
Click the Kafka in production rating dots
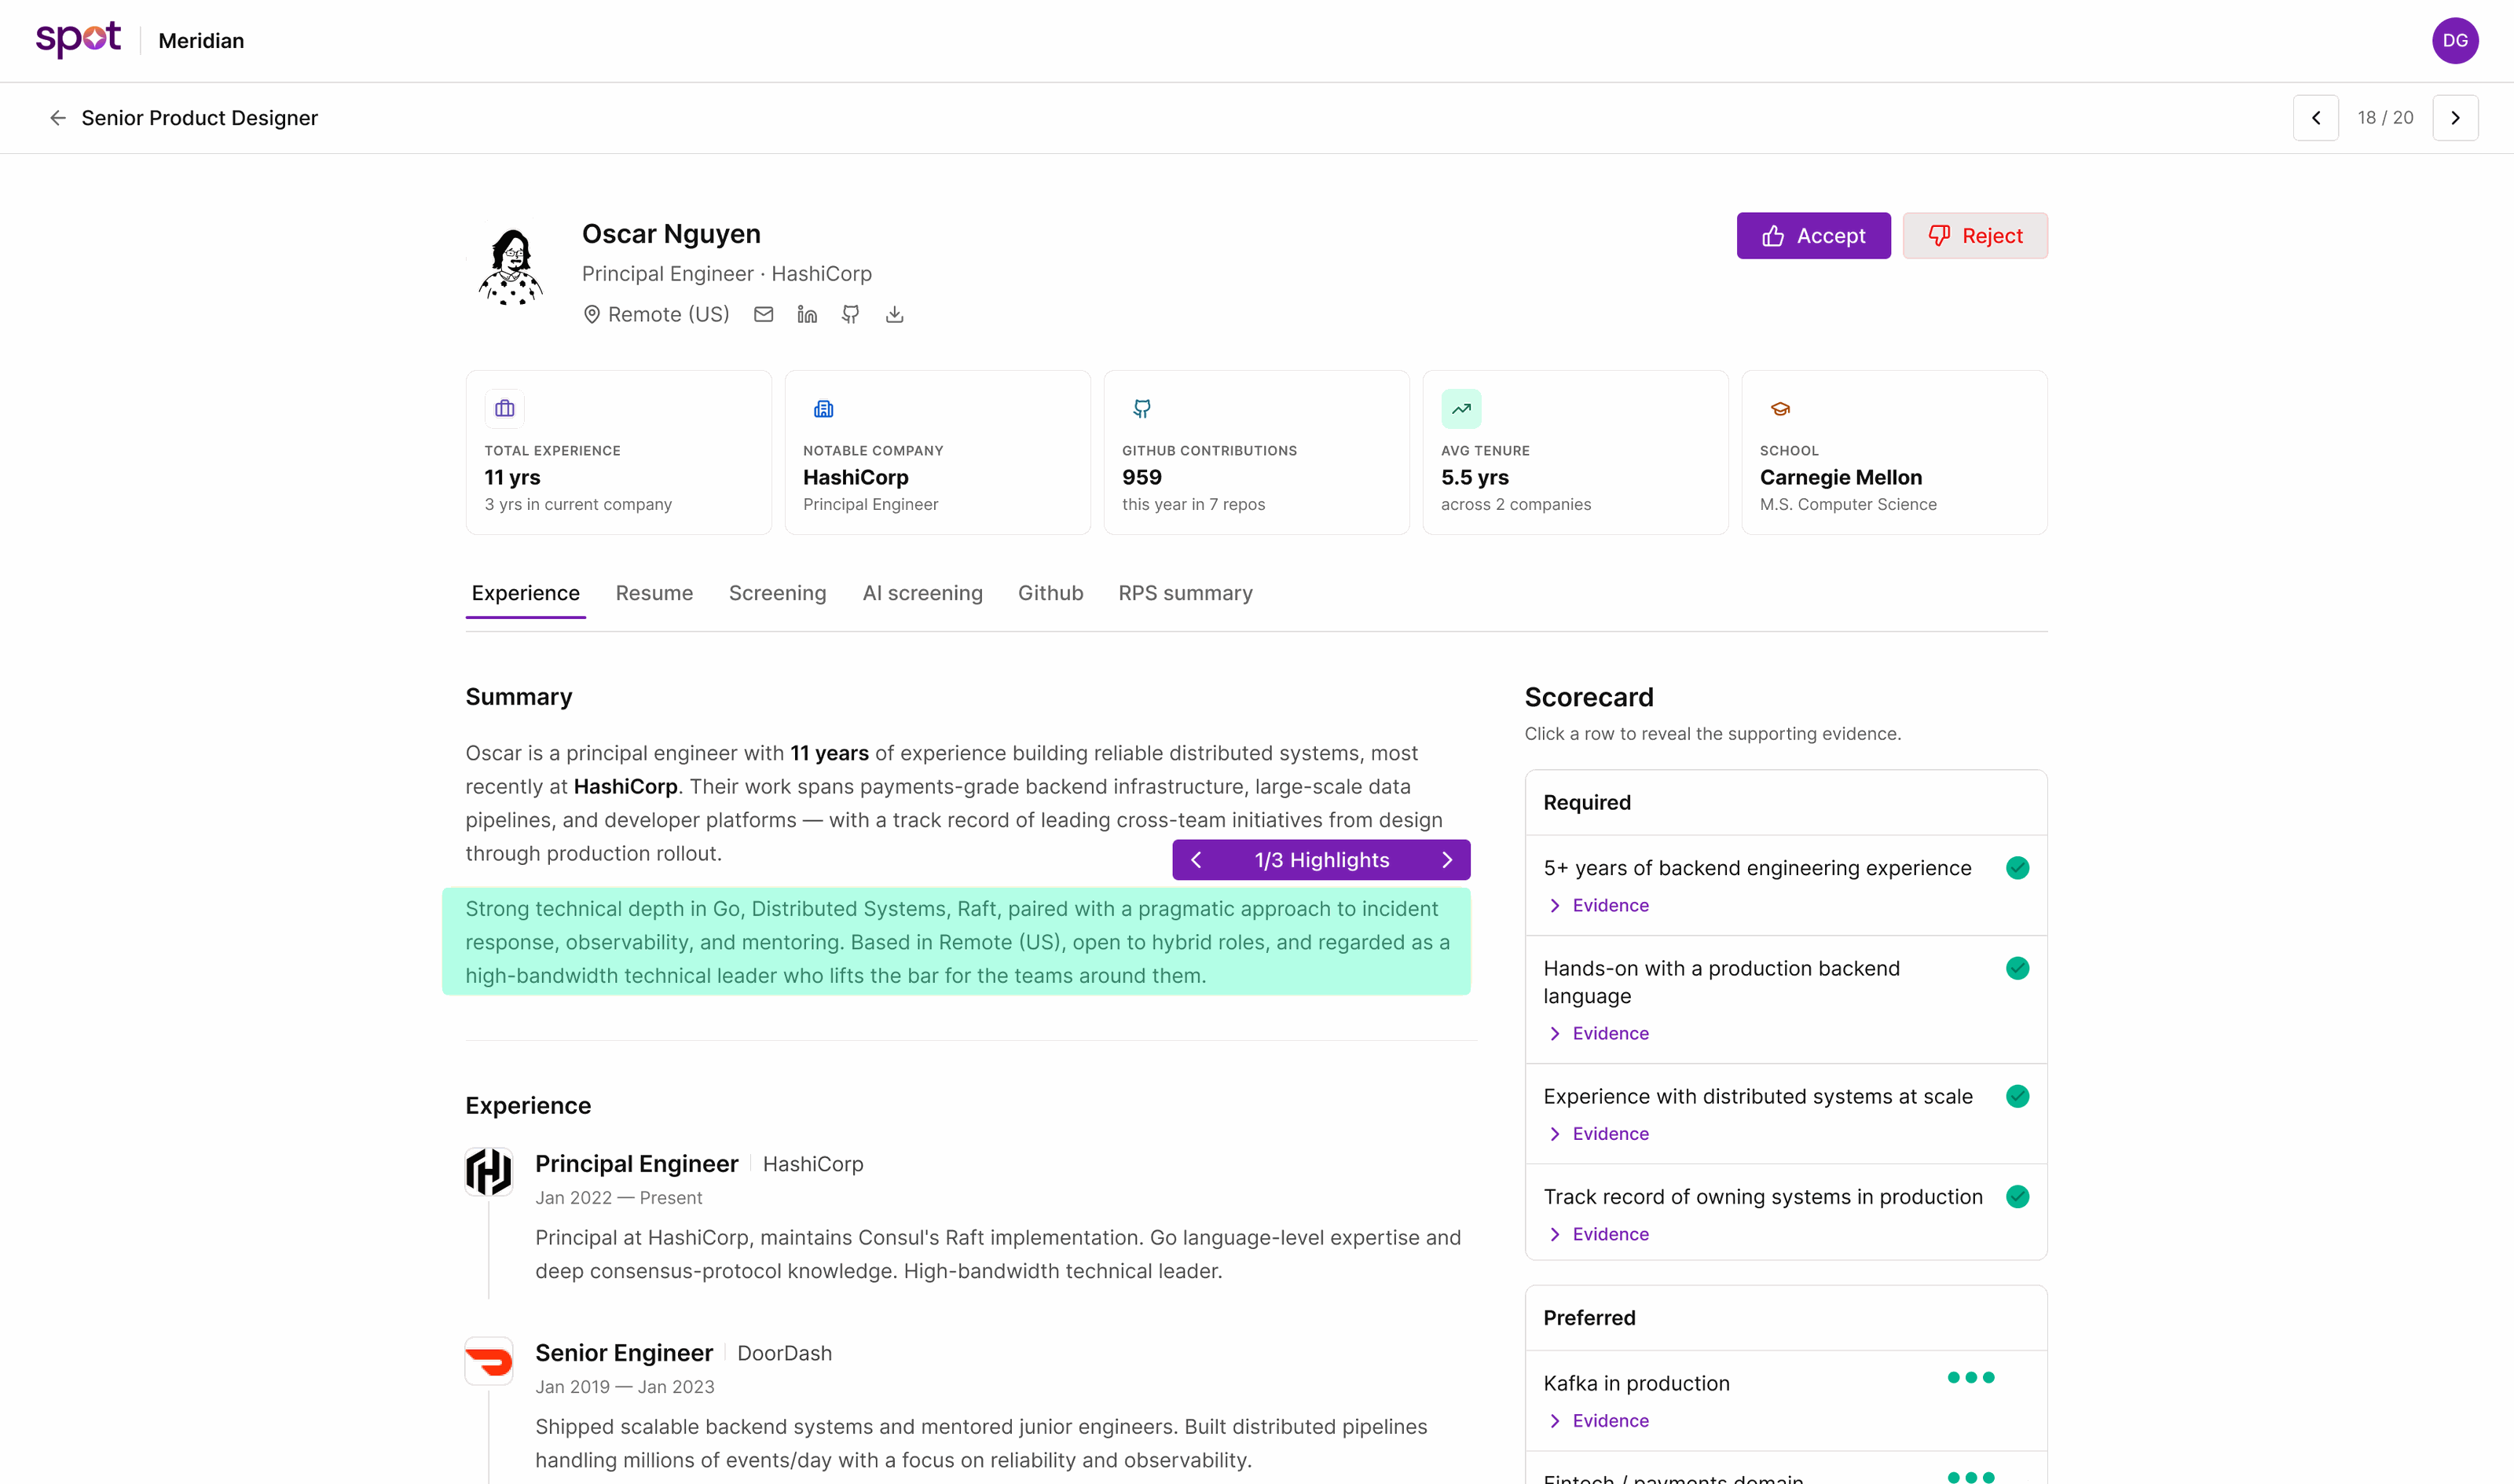tap(1971, 1378)
